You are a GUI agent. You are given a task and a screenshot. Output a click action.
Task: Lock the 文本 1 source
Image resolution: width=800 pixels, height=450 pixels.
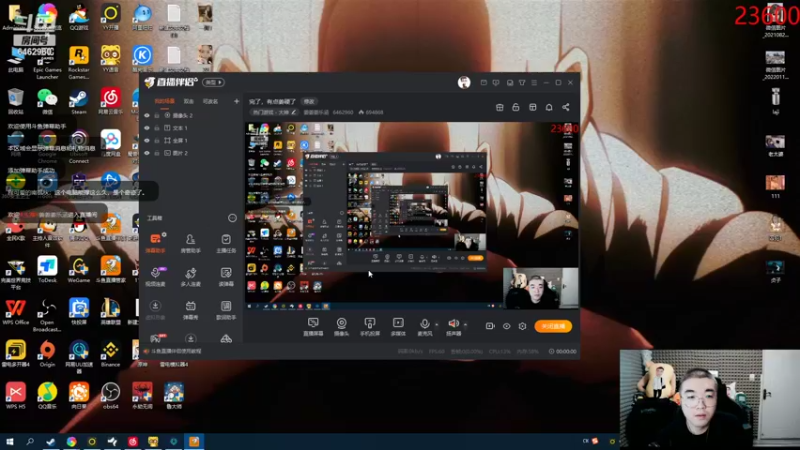[x=157, y=128]
